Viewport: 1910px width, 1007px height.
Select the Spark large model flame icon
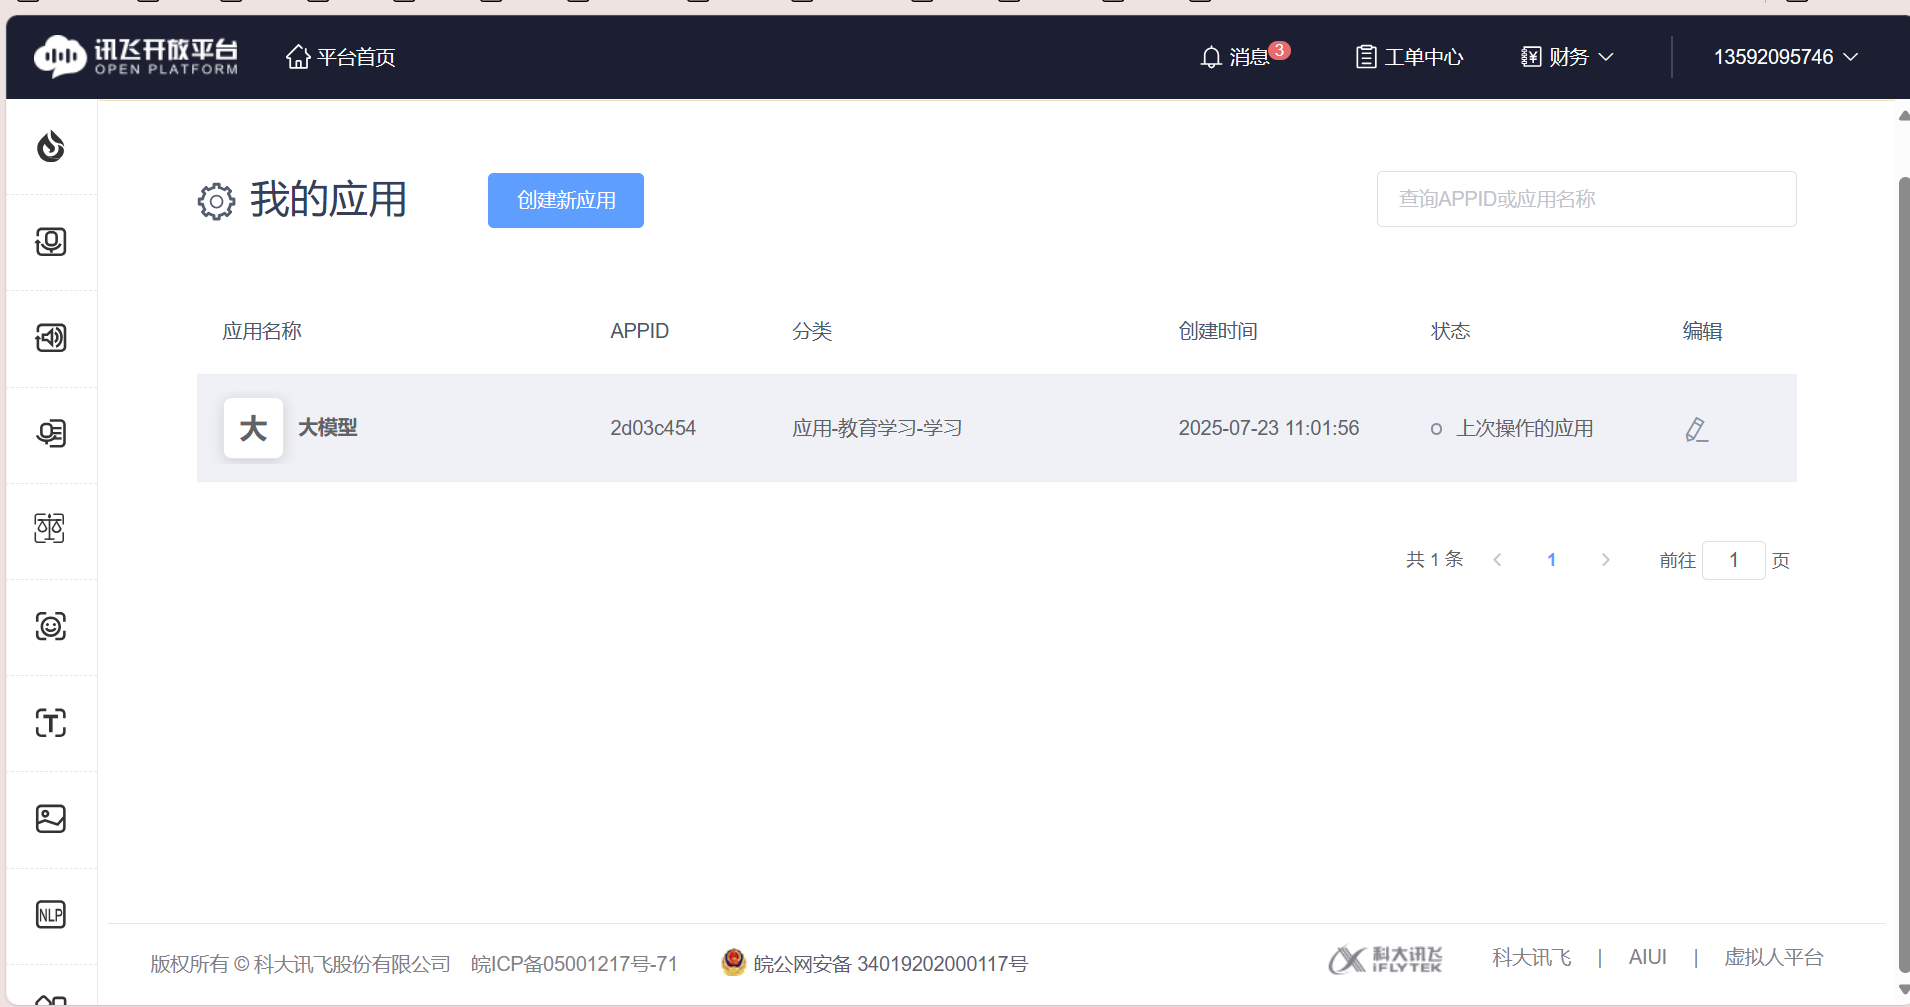click(50, 147)
